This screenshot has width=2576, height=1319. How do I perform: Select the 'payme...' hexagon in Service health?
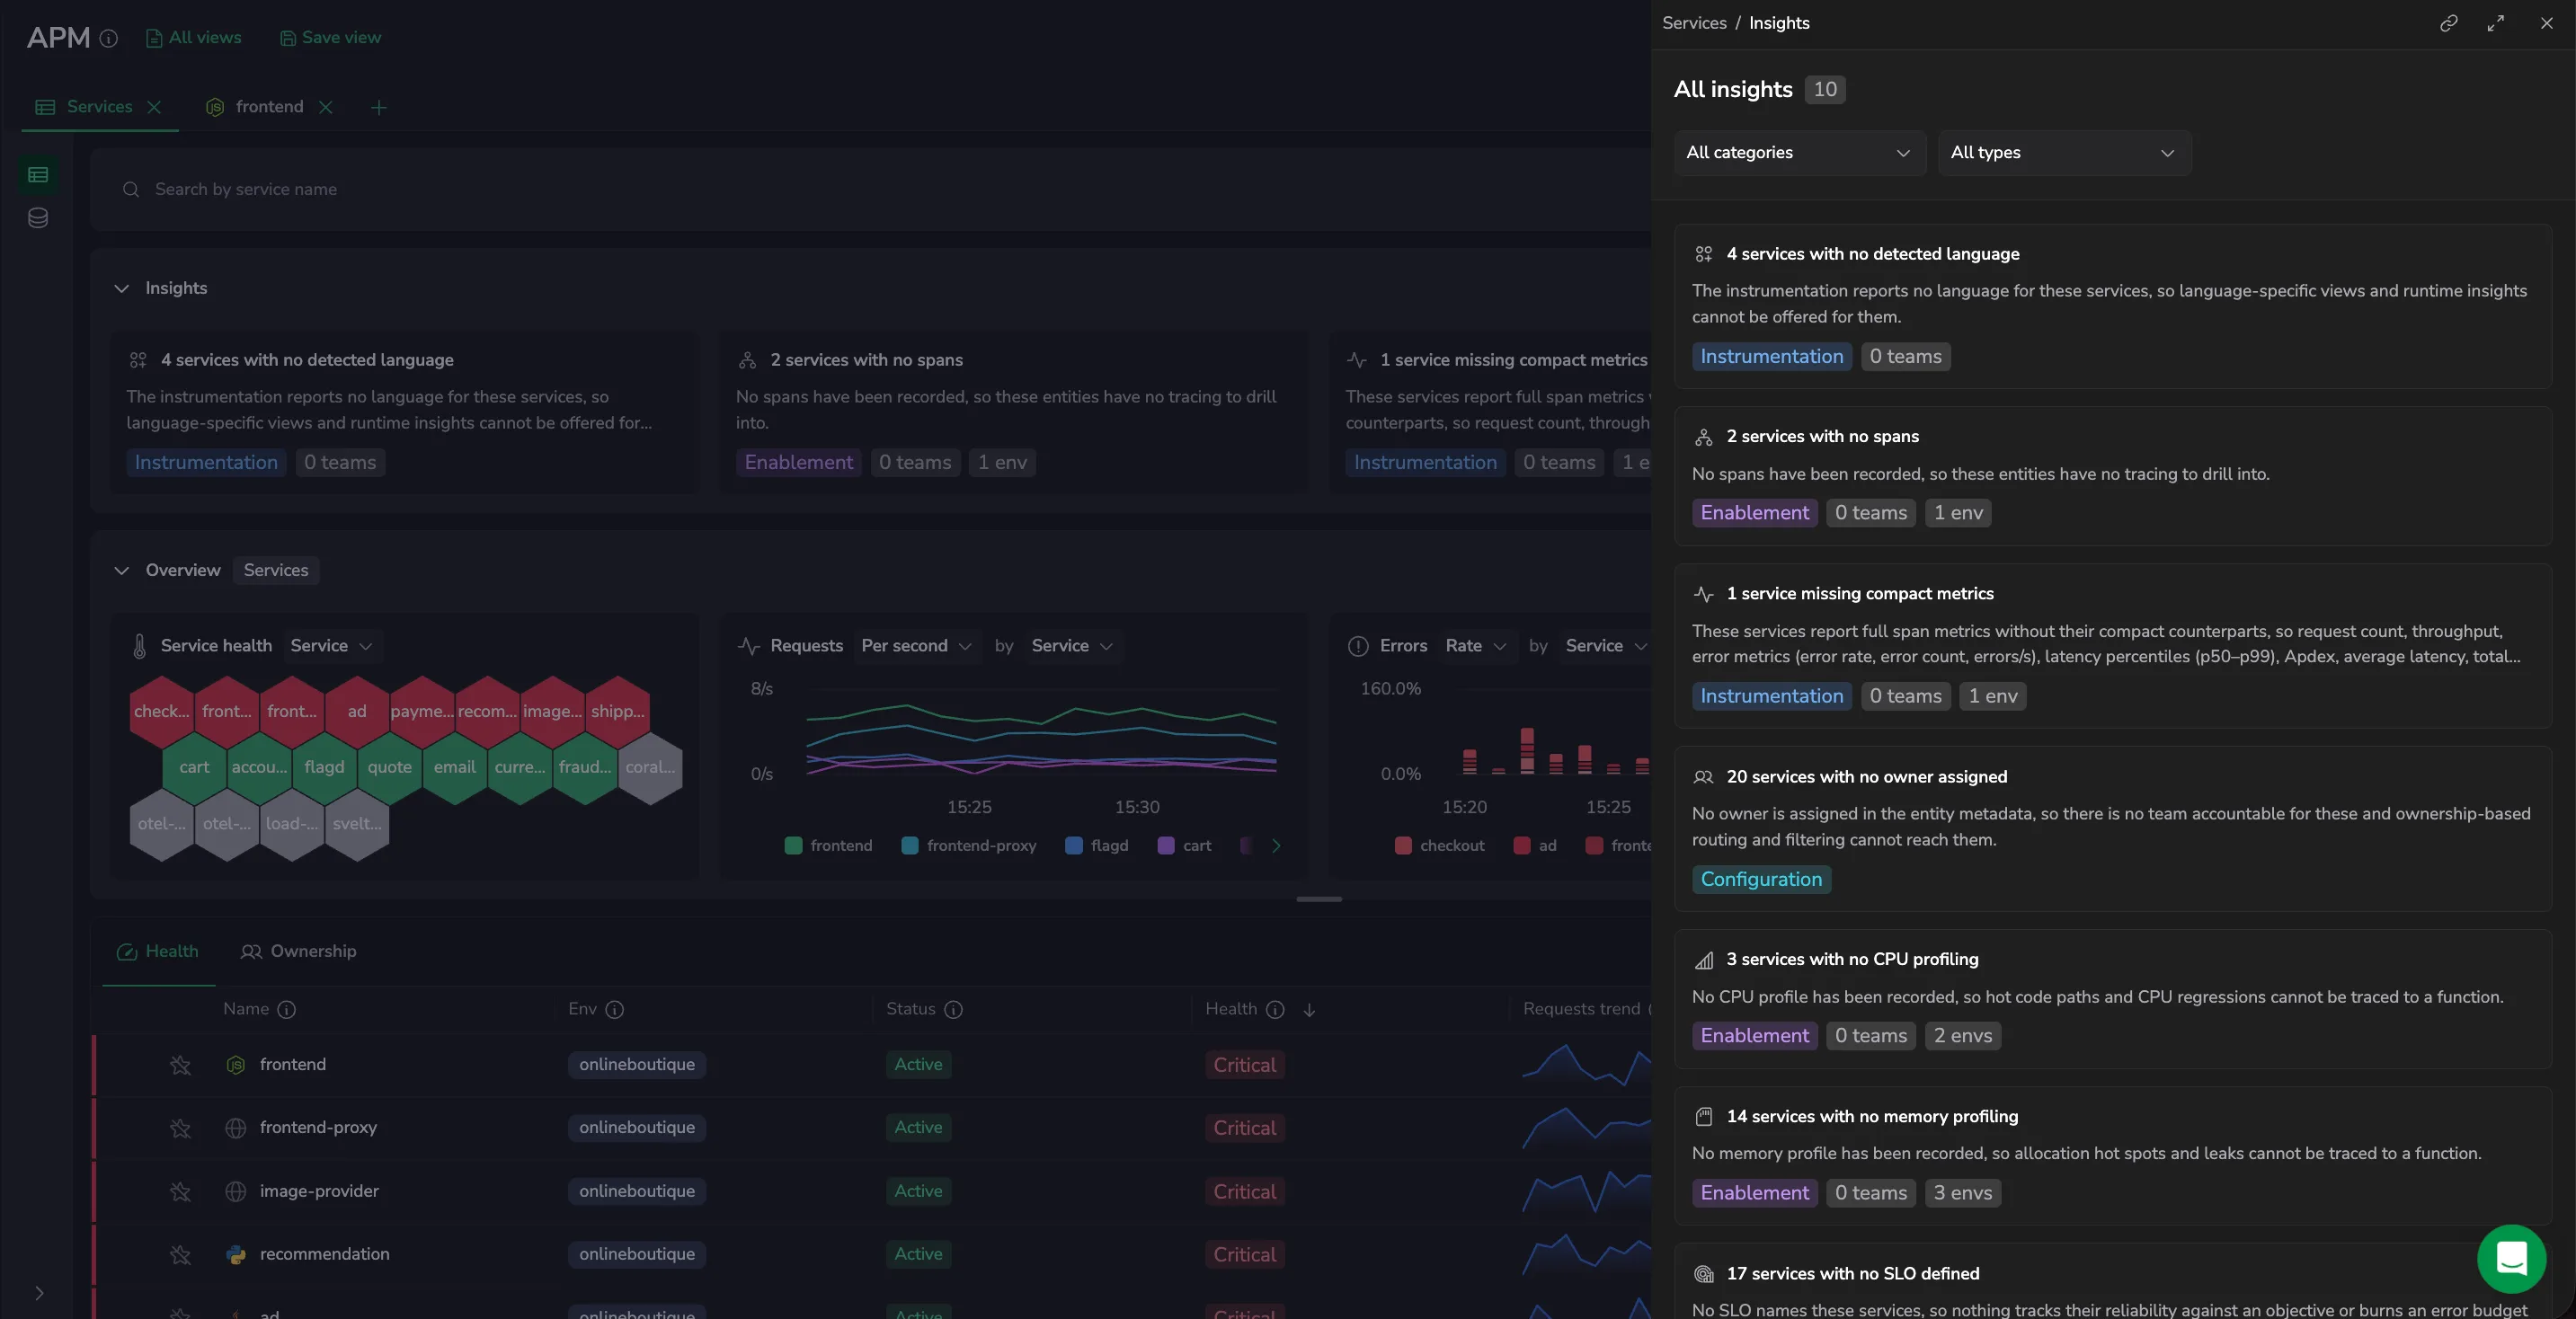(x=421, y=712)
